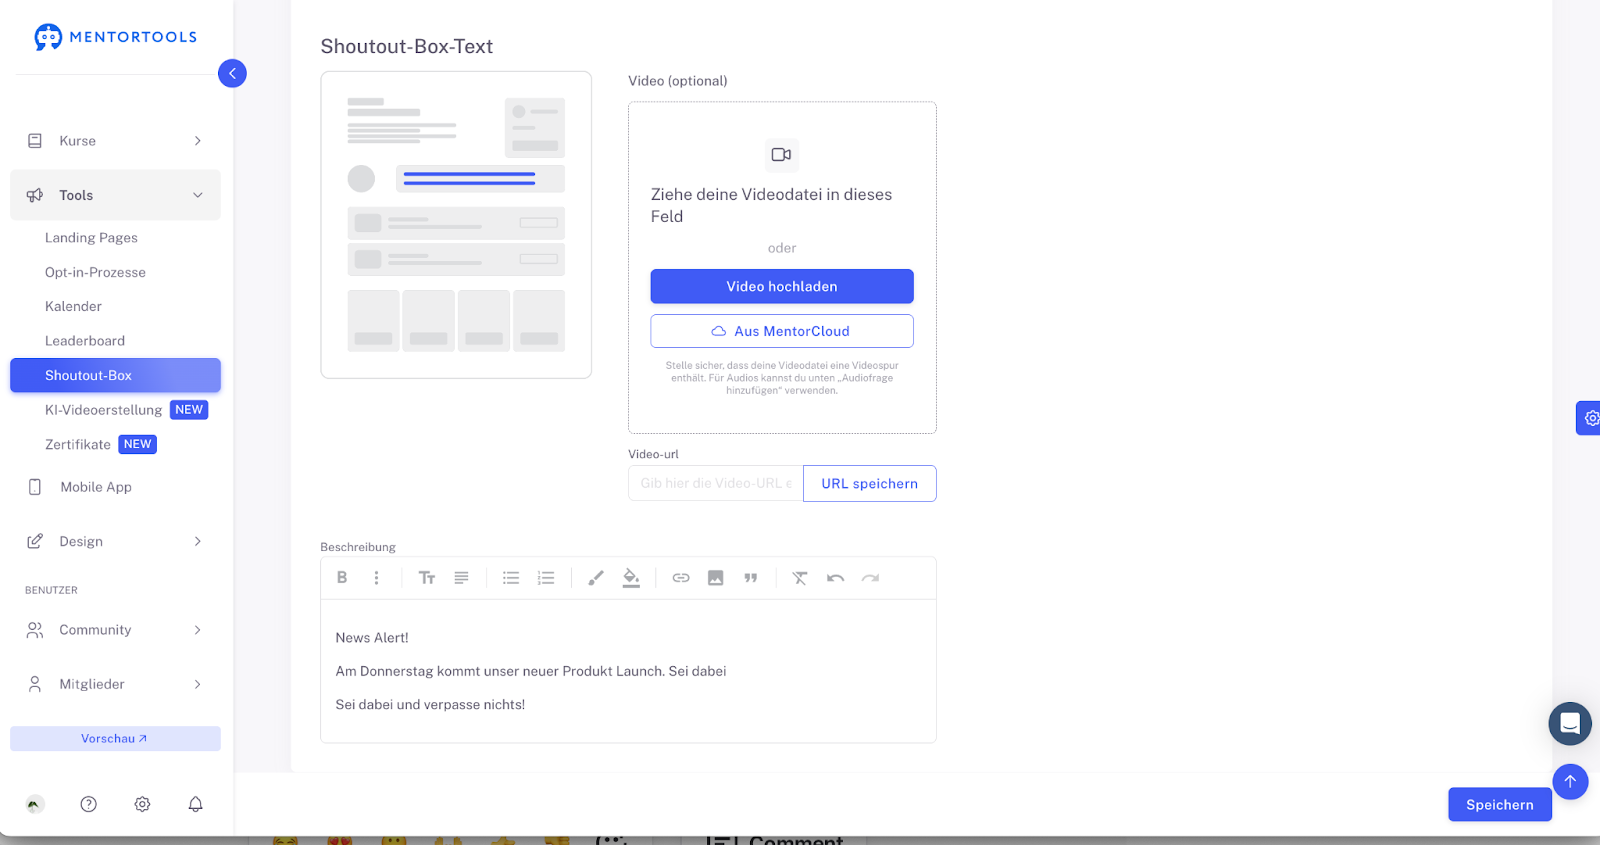Open text alignment options
Image resolution: width=1600 pixels, height=845 pixels.
coord(461,578)
